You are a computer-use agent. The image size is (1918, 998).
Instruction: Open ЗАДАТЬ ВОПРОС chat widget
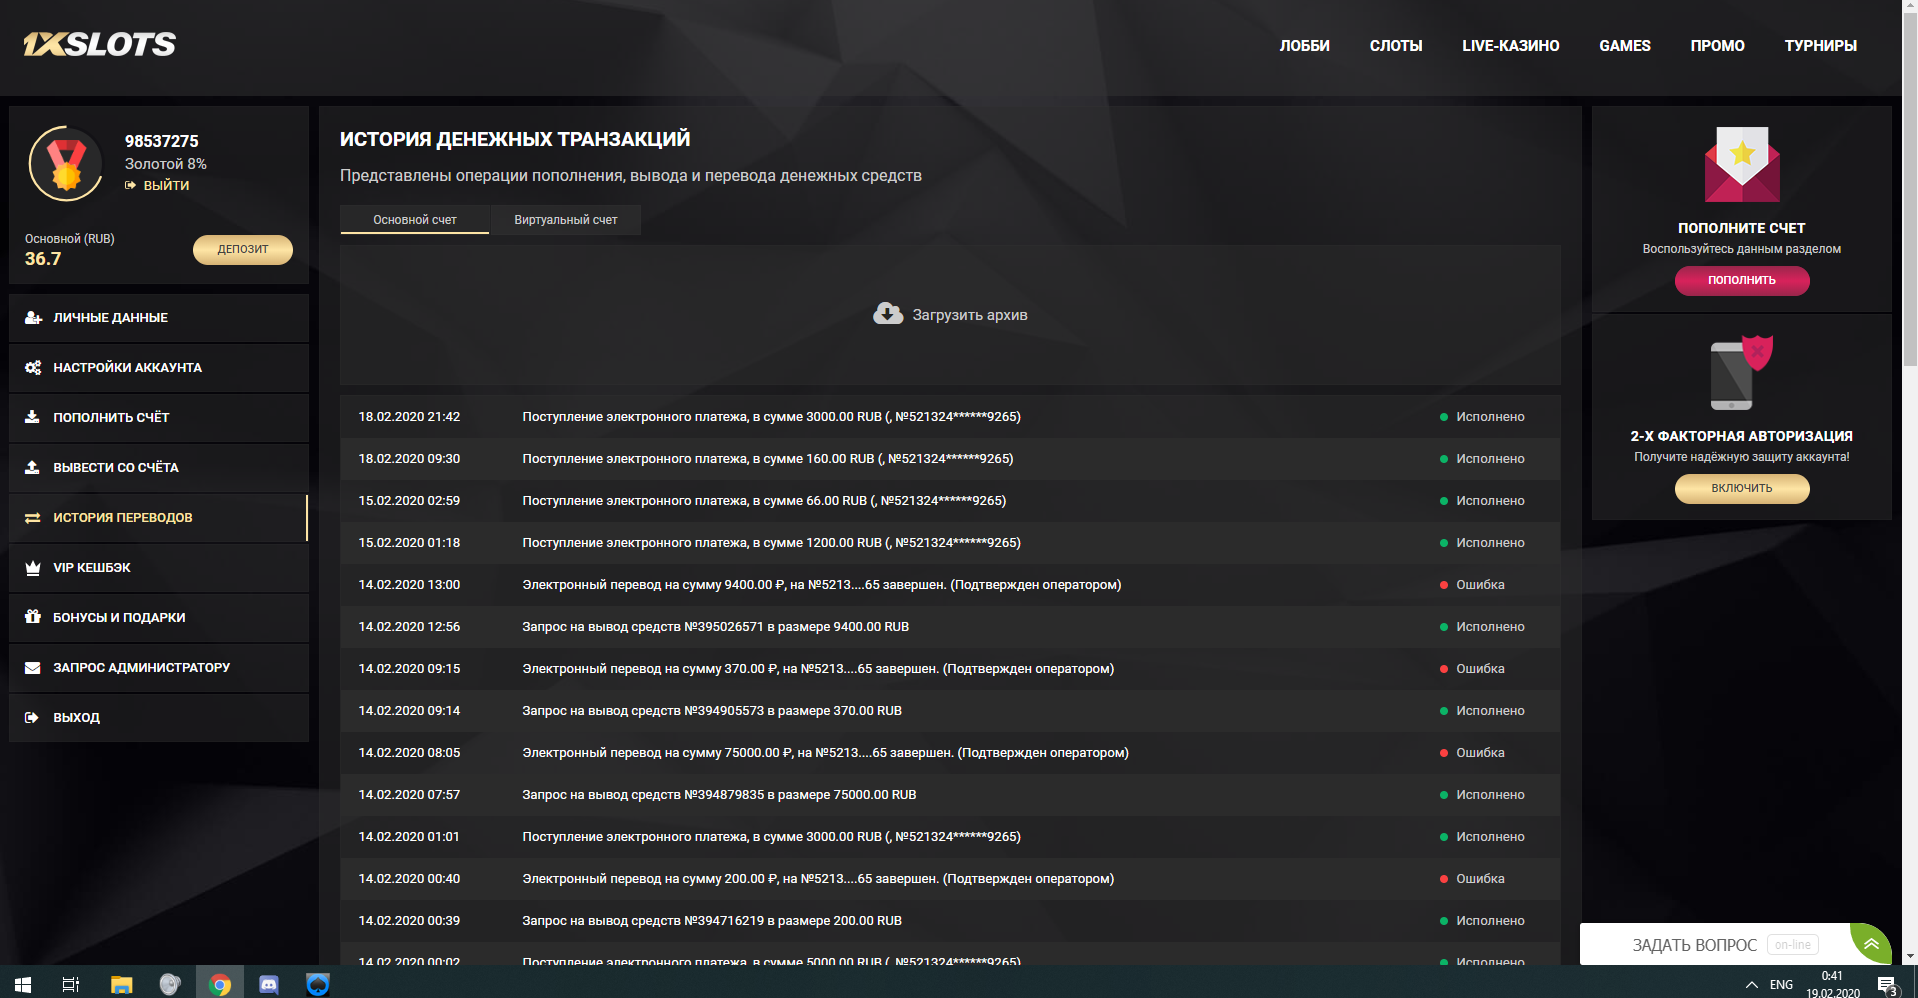point(1694,945)
